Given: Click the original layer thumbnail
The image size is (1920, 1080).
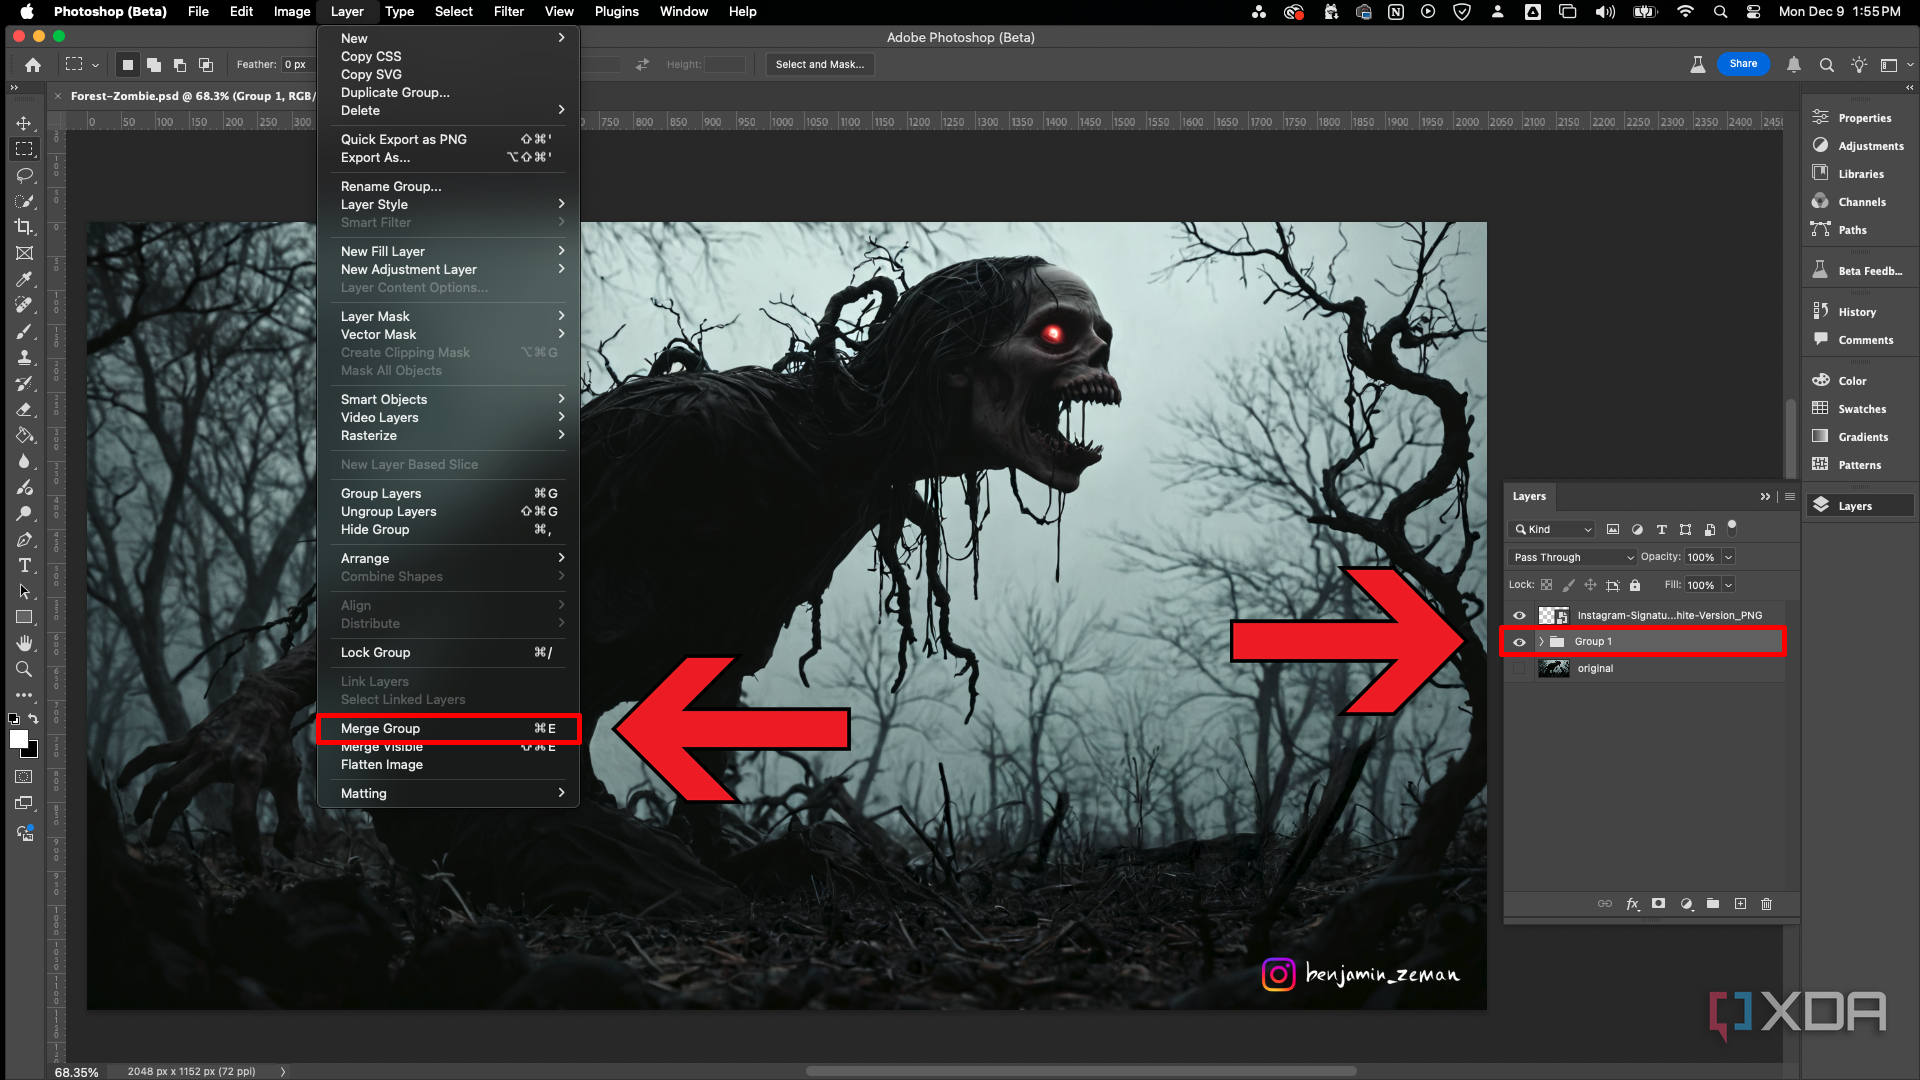Looking at the screenshot, I should 1553,669.
